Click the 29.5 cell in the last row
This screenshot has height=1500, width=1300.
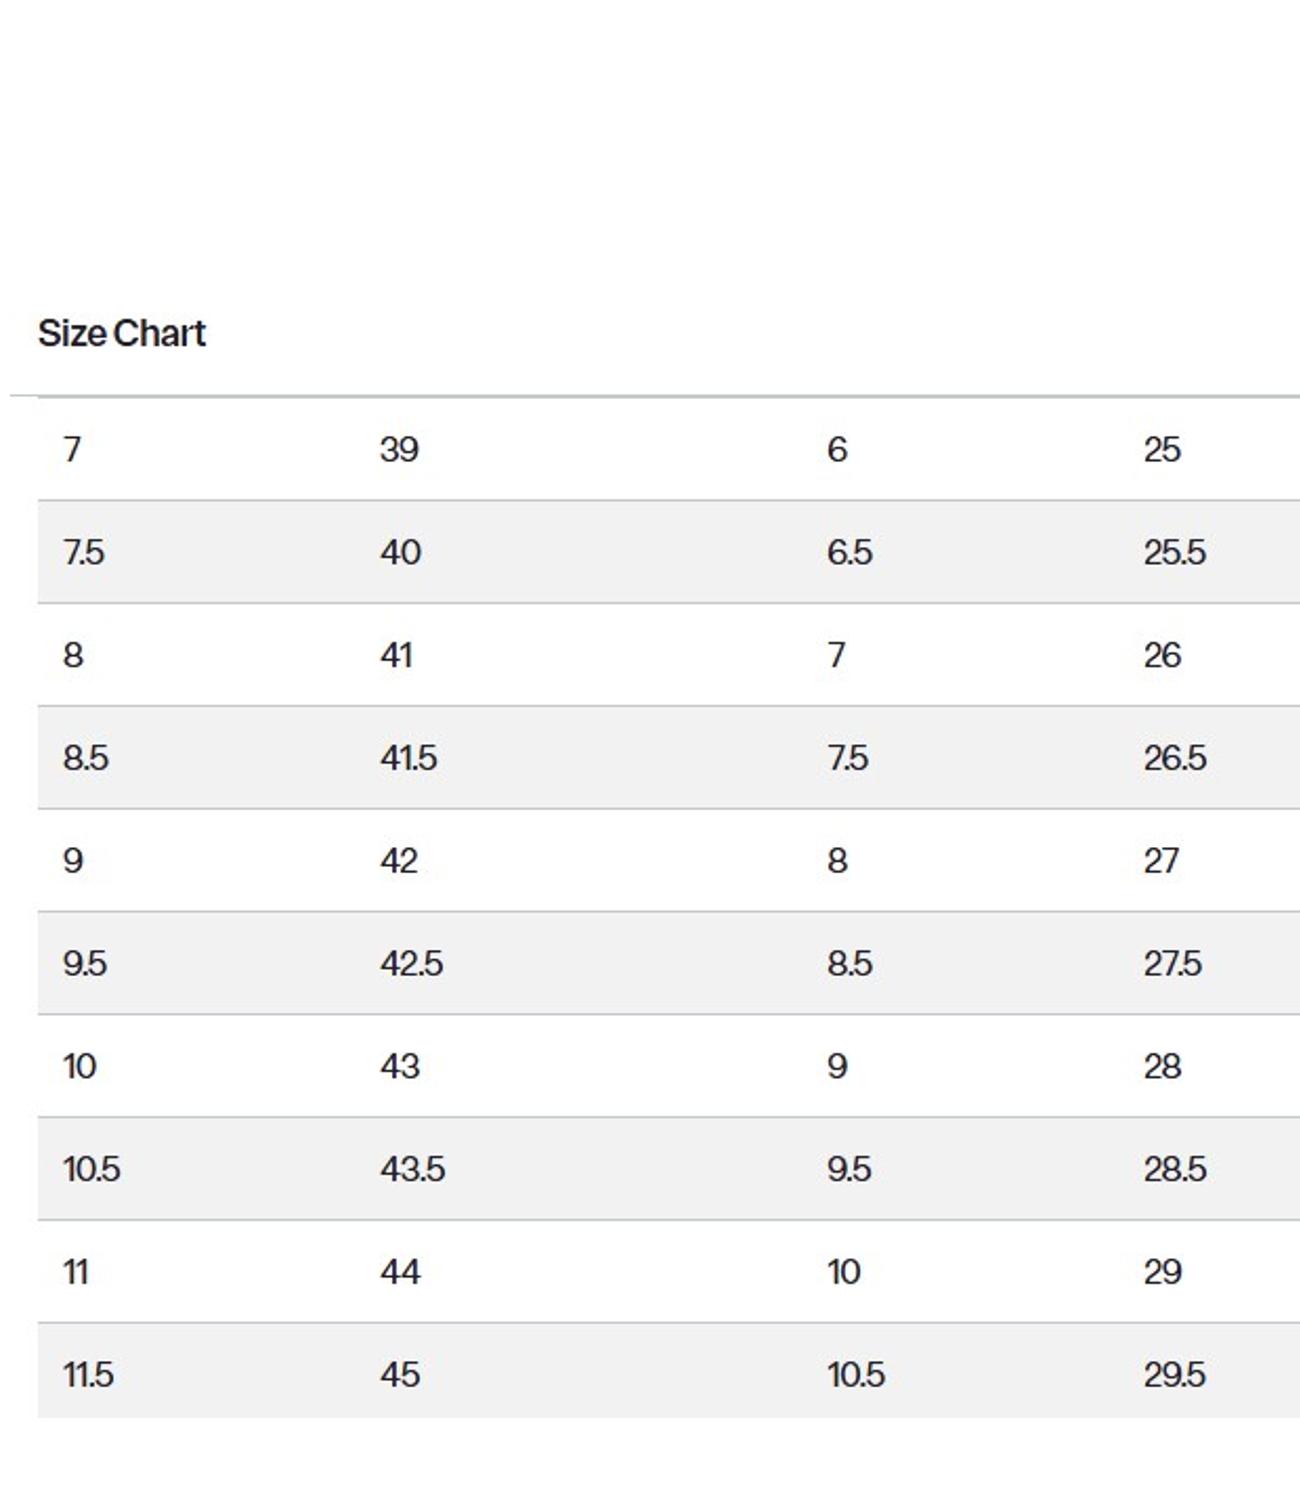1174,1375
